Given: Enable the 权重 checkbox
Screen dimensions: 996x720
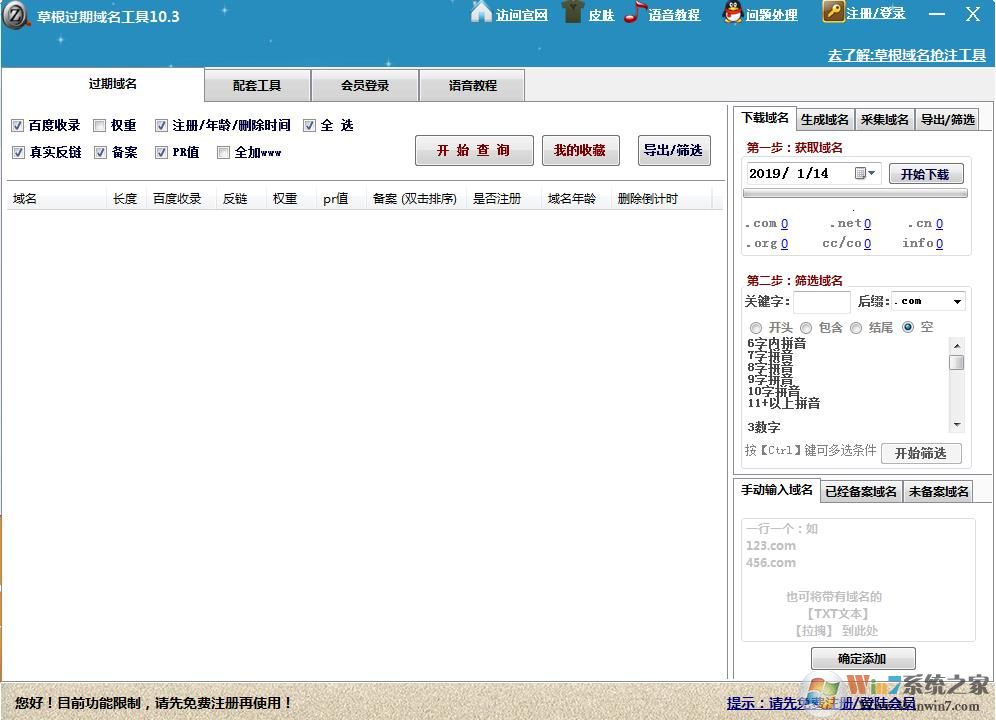Looking at the screenshot, I should [99, 126].
